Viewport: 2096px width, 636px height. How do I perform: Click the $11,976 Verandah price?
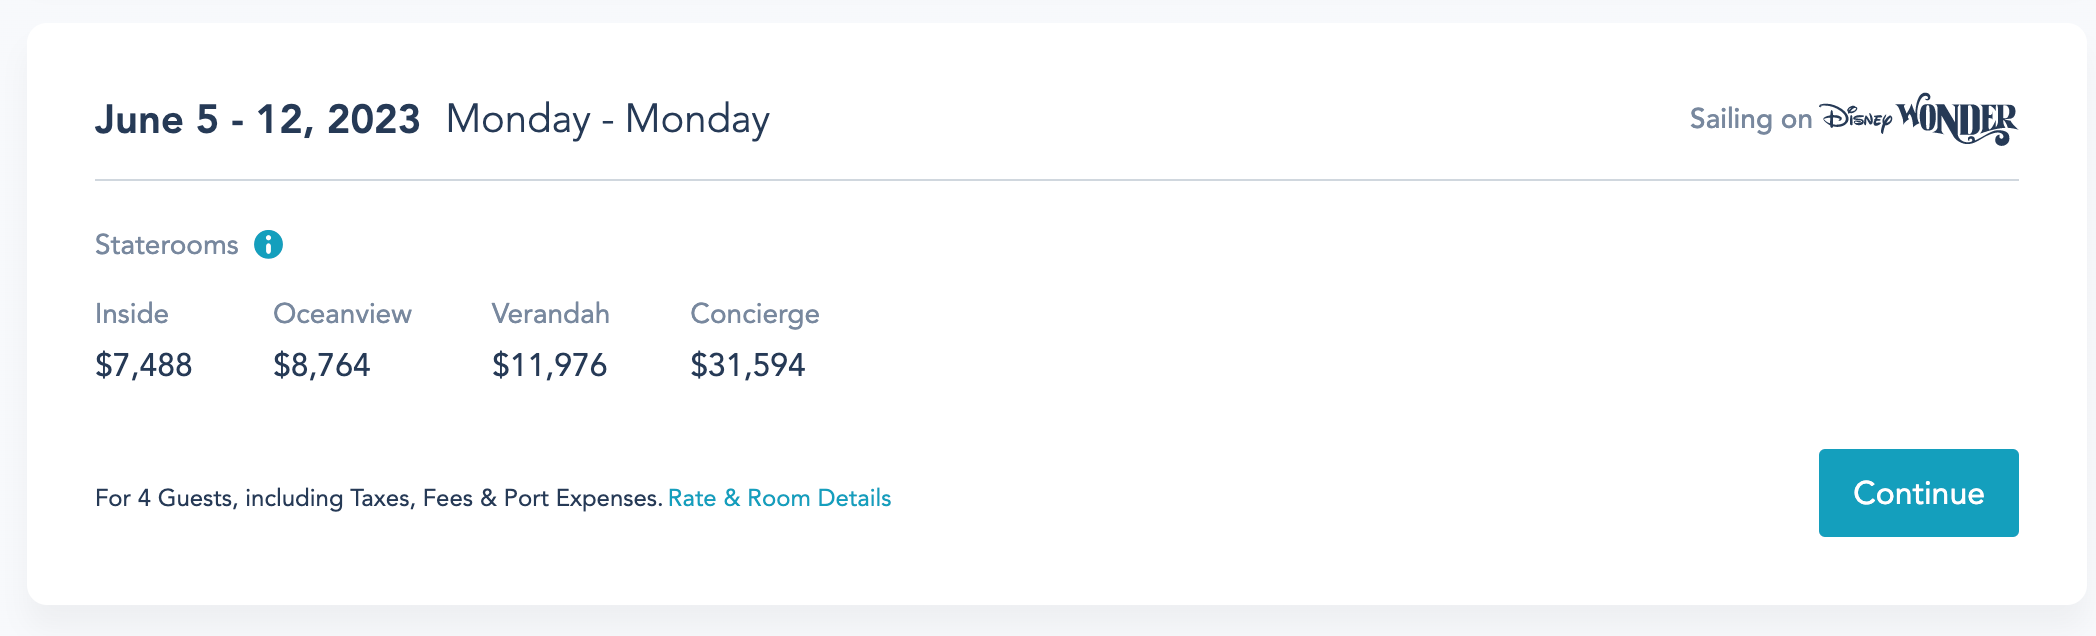(x=549, y=365)
